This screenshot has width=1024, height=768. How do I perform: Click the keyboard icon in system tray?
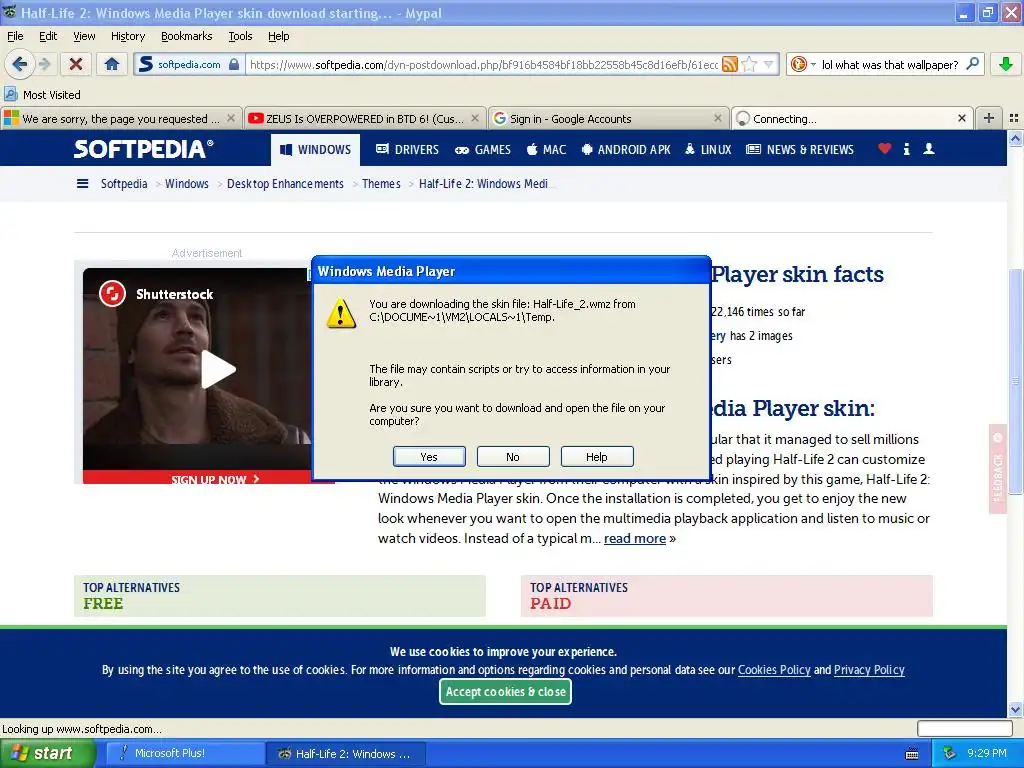(x=912, y=754)
